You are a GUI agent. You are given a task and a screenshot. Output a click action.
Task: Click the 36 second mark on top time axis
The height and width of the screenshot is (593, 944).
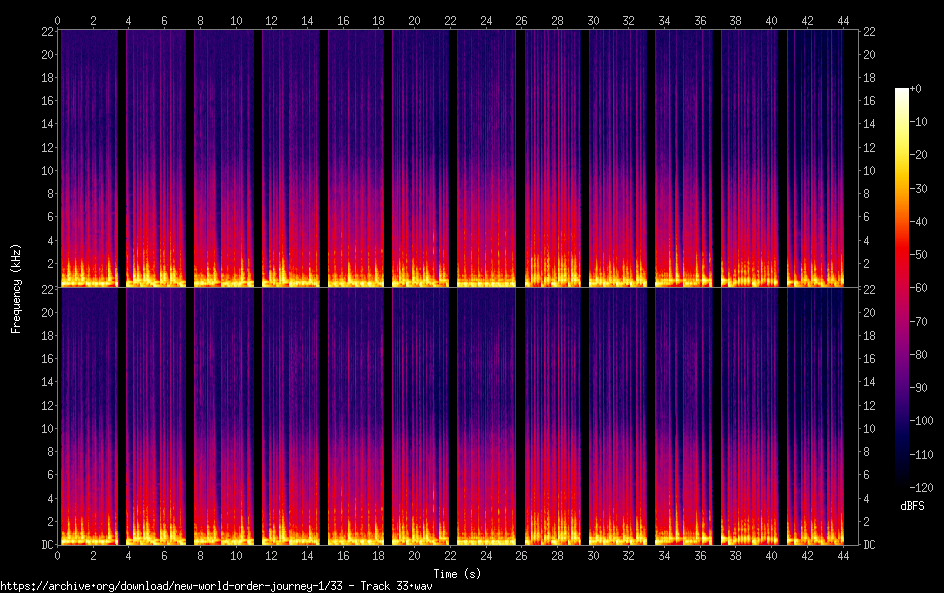(x=700, y=20)
